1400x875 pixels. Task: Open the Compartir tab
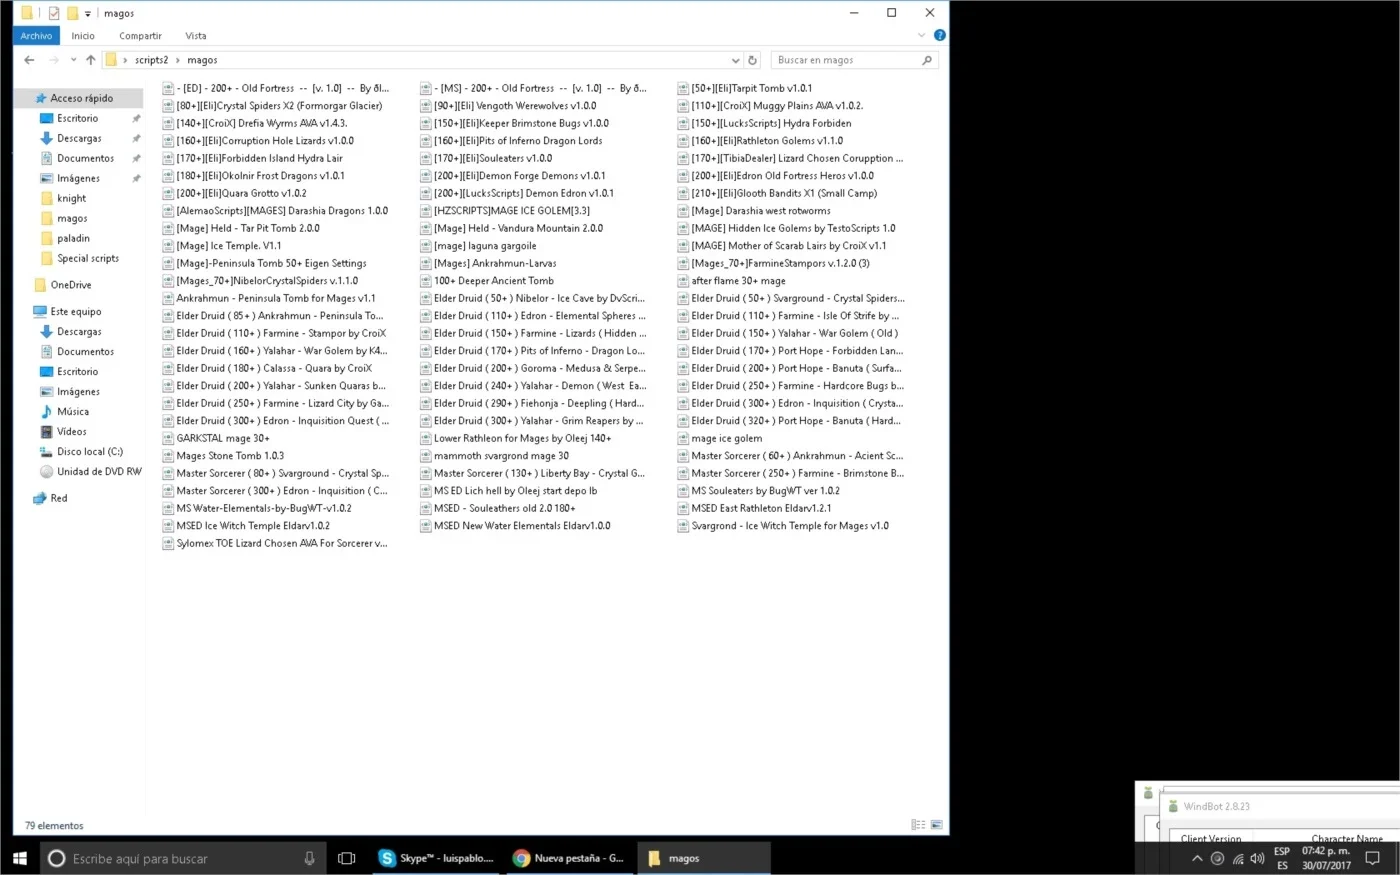tap(140, 35)
